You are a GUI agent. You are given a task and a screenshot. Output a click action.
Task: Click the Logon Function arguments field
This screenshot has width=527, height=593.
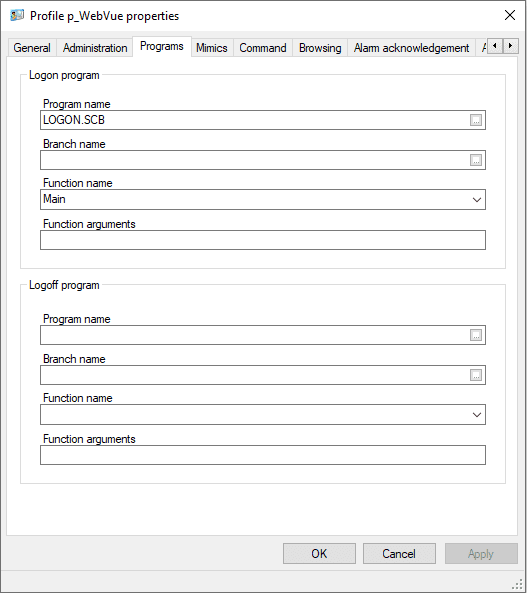(x=263, y=240)
